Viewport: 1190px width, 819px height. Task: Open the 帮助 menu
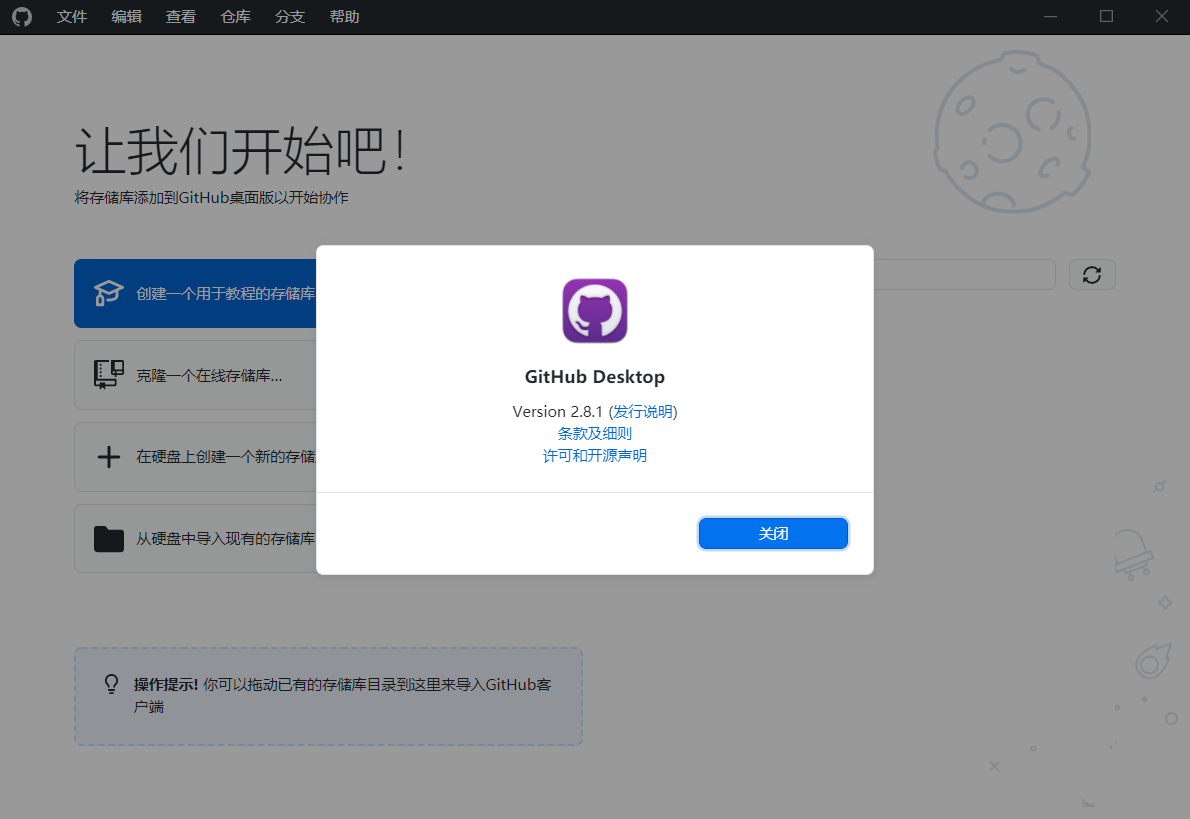[345, 17]
